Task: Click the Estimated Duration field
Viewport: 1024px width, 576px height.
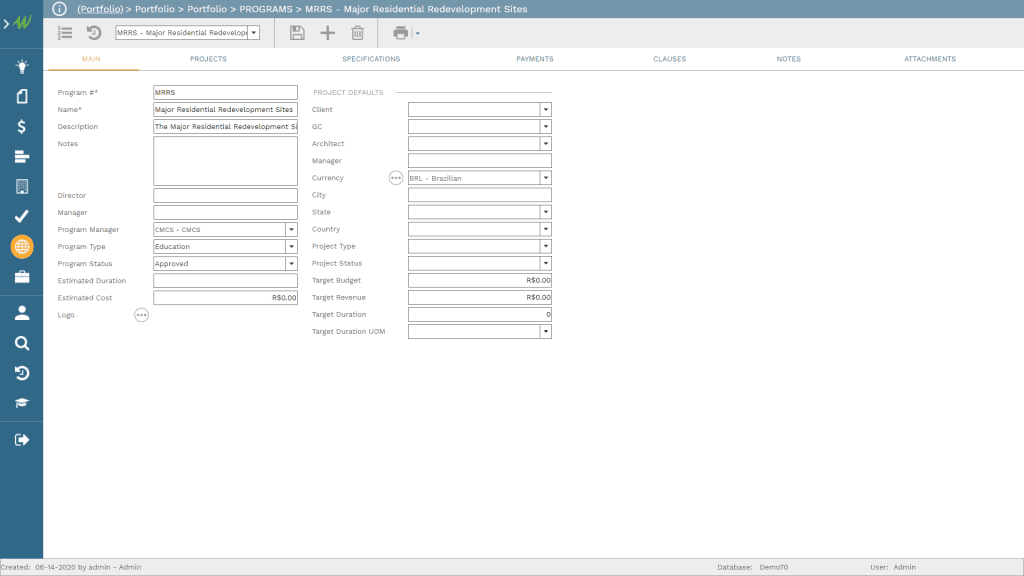Action: (225, 280)
